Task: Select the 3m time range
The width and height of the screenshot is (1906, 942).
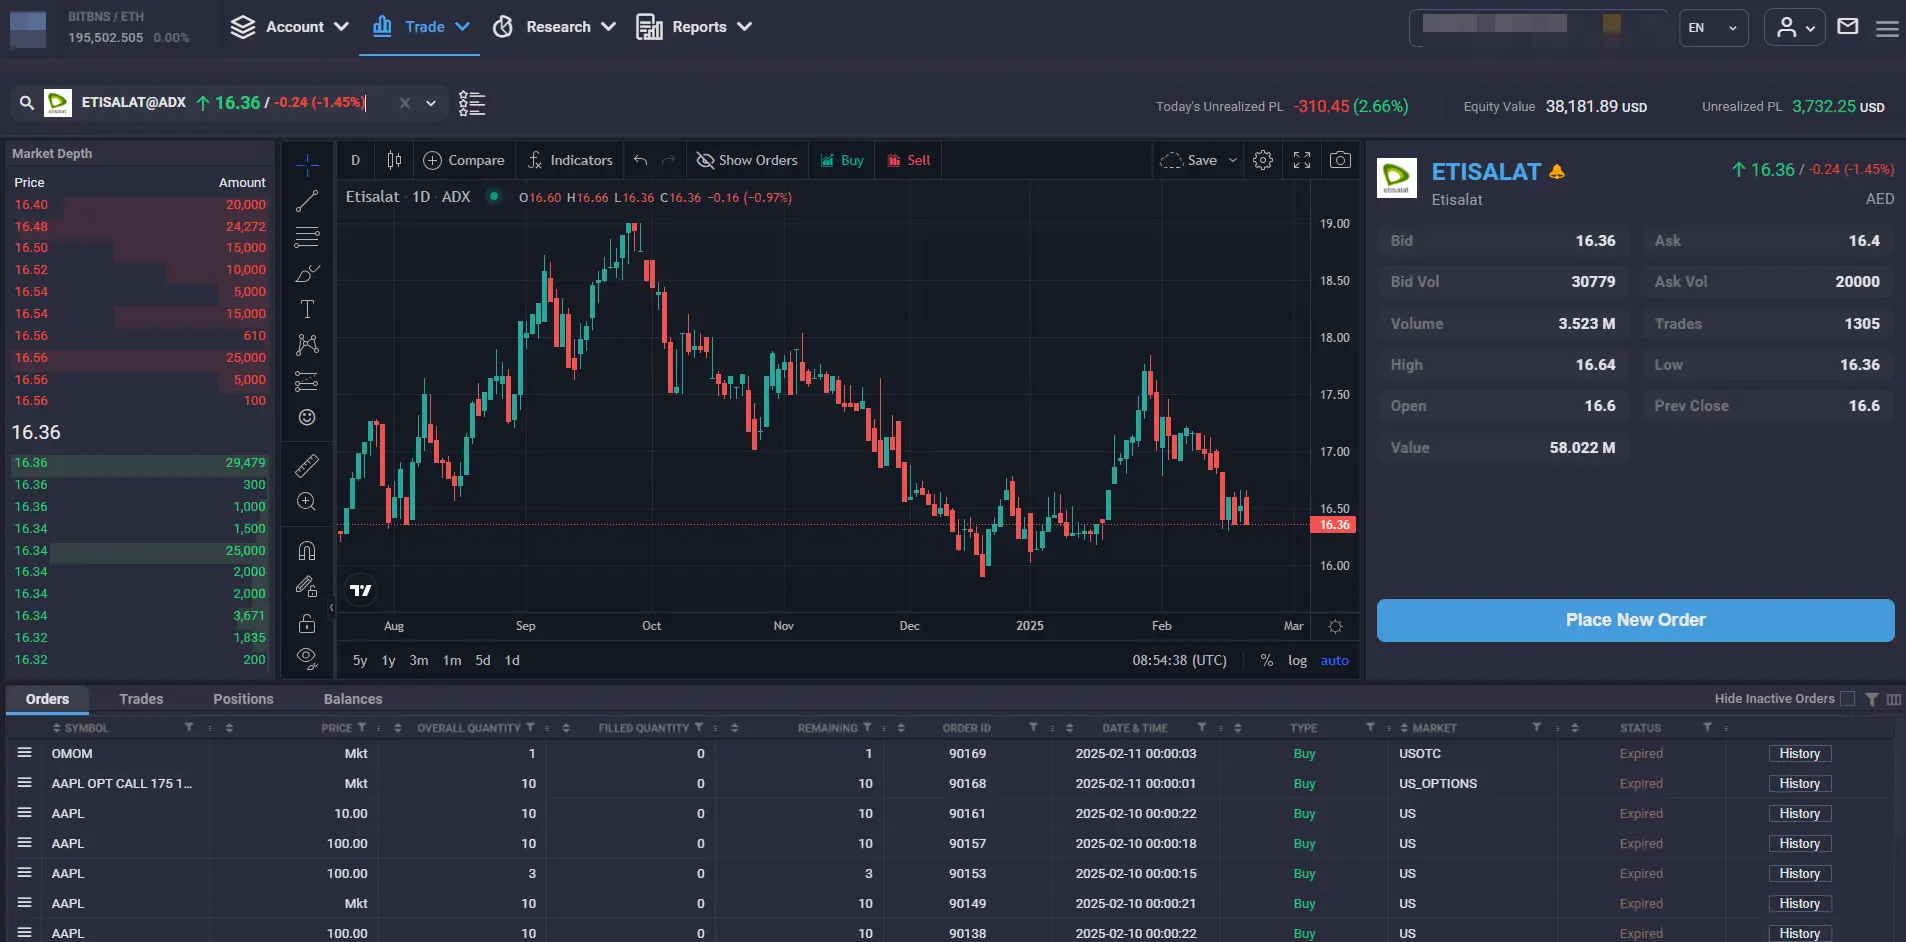Action: pyautogui.click(x=419, y=660)
